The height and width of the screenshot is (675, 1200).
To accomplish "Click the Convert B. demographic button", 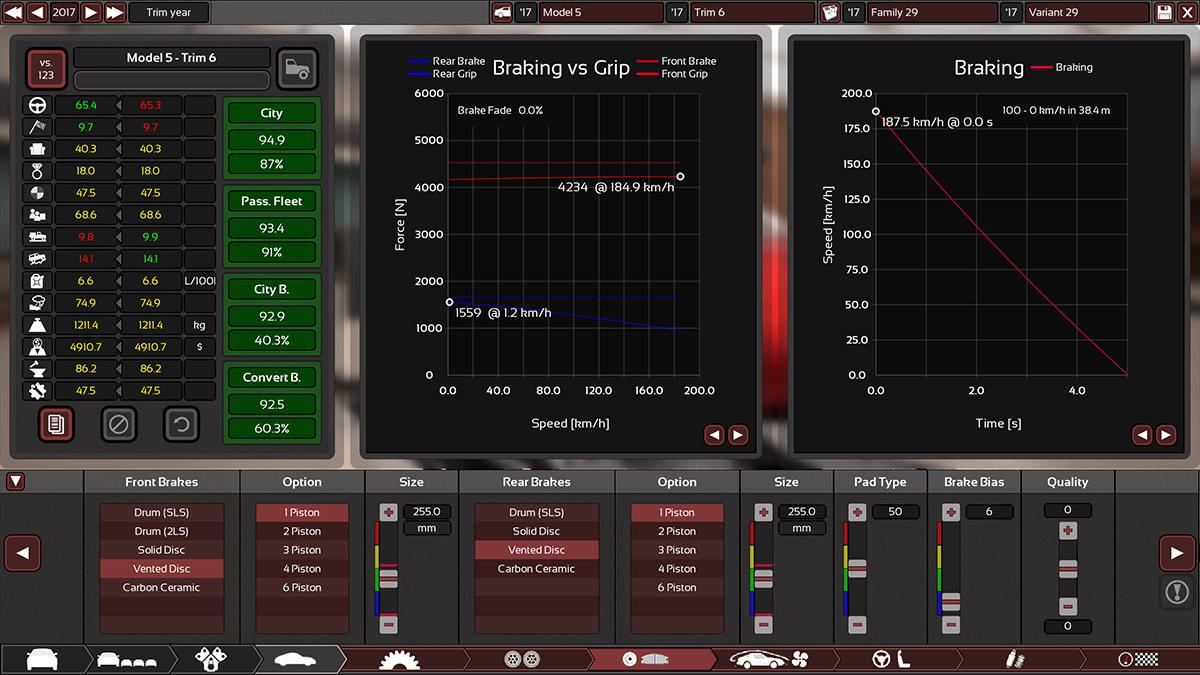I will point(271,378).
